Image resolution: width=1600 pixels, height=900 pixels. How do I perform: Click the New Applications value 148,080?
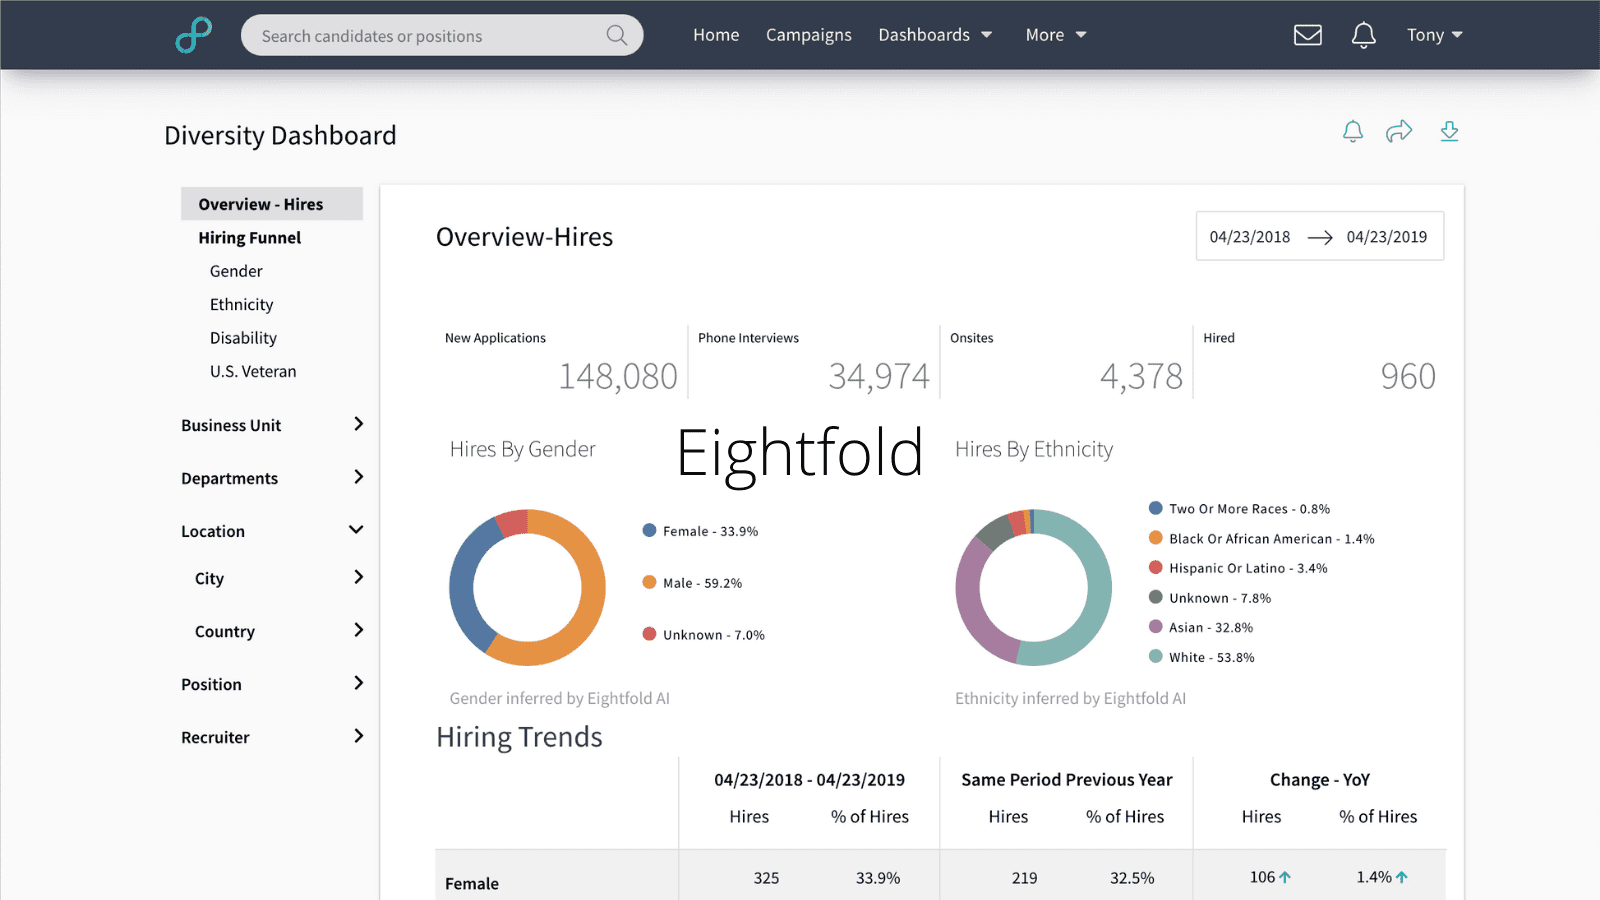618,376
